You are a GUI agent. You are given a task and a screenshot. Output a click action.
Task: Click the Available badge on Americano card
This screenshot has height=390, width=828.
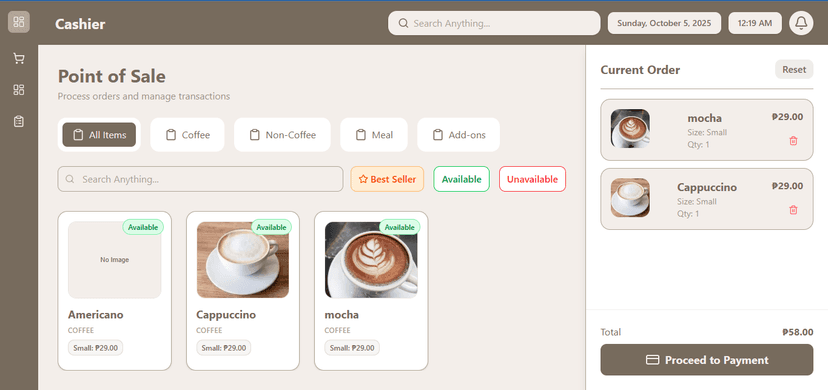tap(143, 227)
